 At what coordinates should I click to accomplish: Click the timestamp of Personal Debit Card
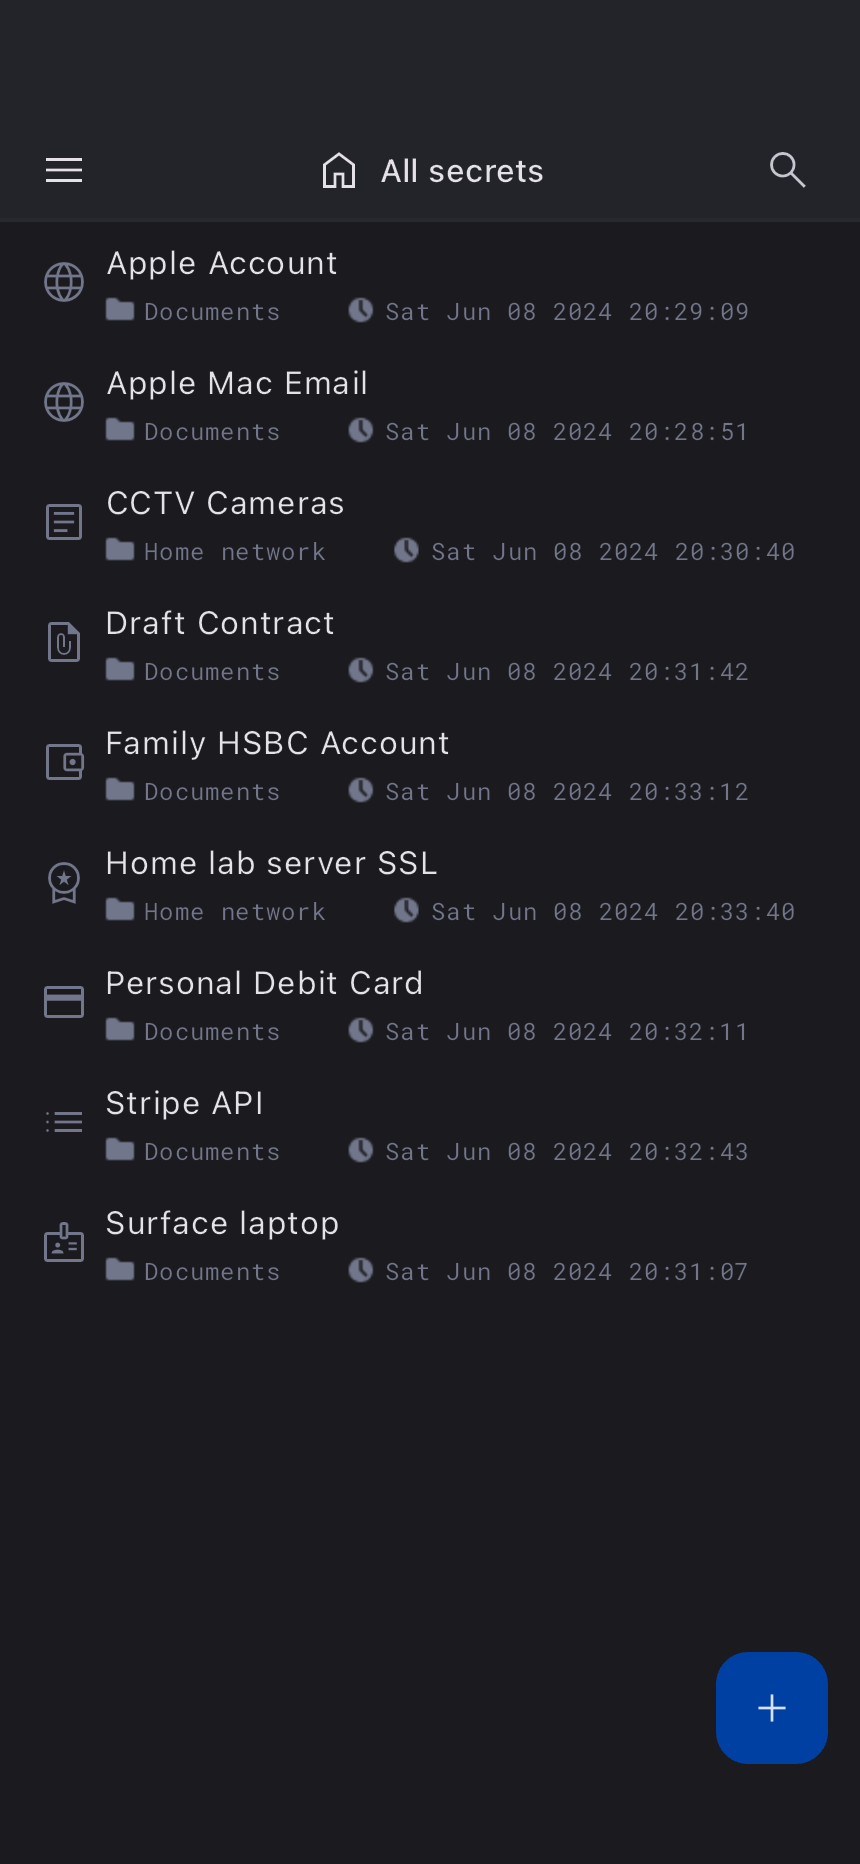pos(566,1032)
